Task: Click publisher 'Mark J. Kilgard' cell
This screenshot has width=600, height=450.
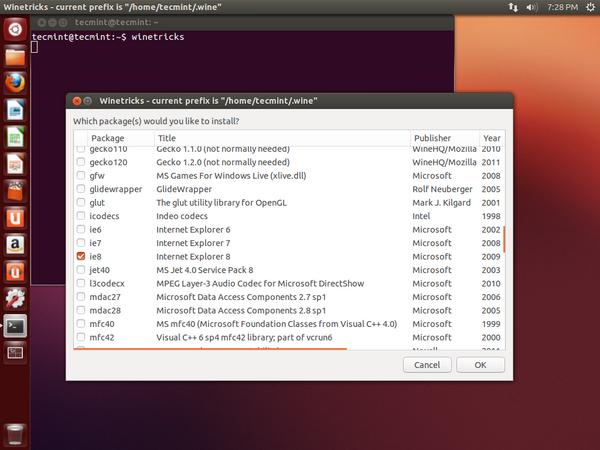Action: 442,202
